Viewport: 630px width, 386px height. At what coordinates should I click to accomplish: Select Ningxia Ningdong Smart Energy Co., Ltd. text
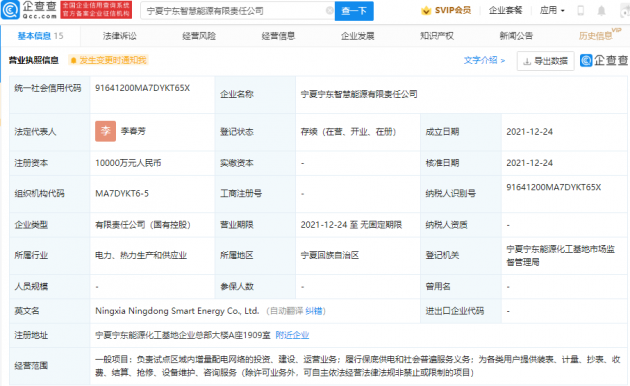click(177, 311)
